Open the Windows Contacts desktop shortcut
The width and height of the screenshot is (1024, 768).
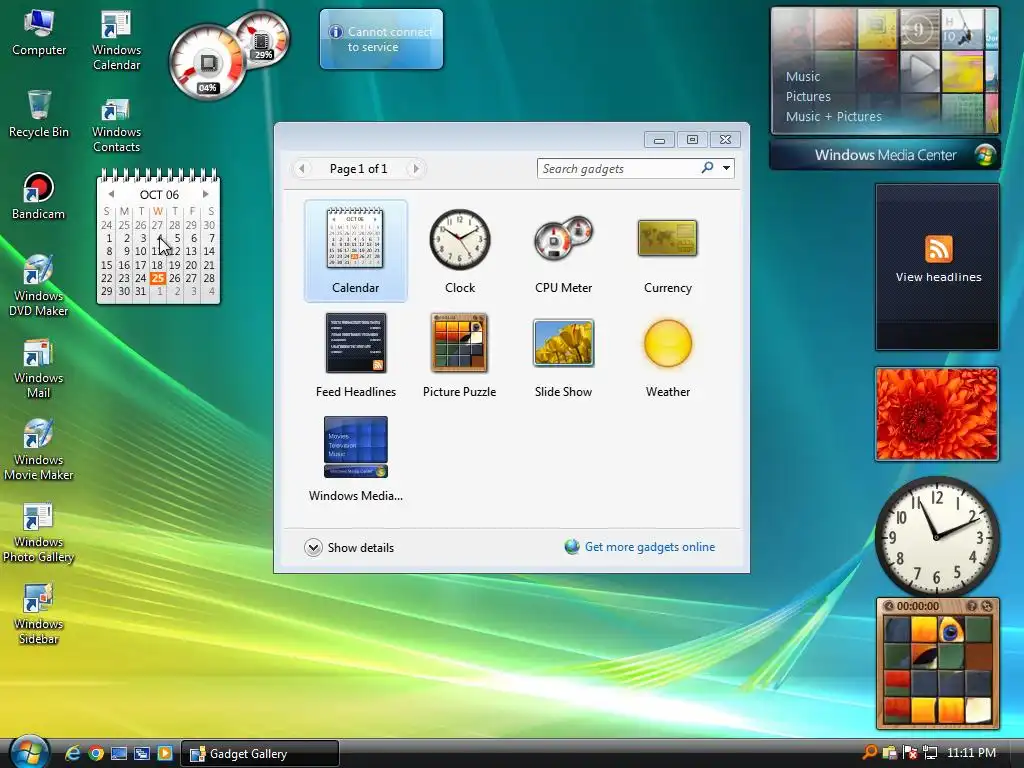pyautogui.click(x=116, y=123)
